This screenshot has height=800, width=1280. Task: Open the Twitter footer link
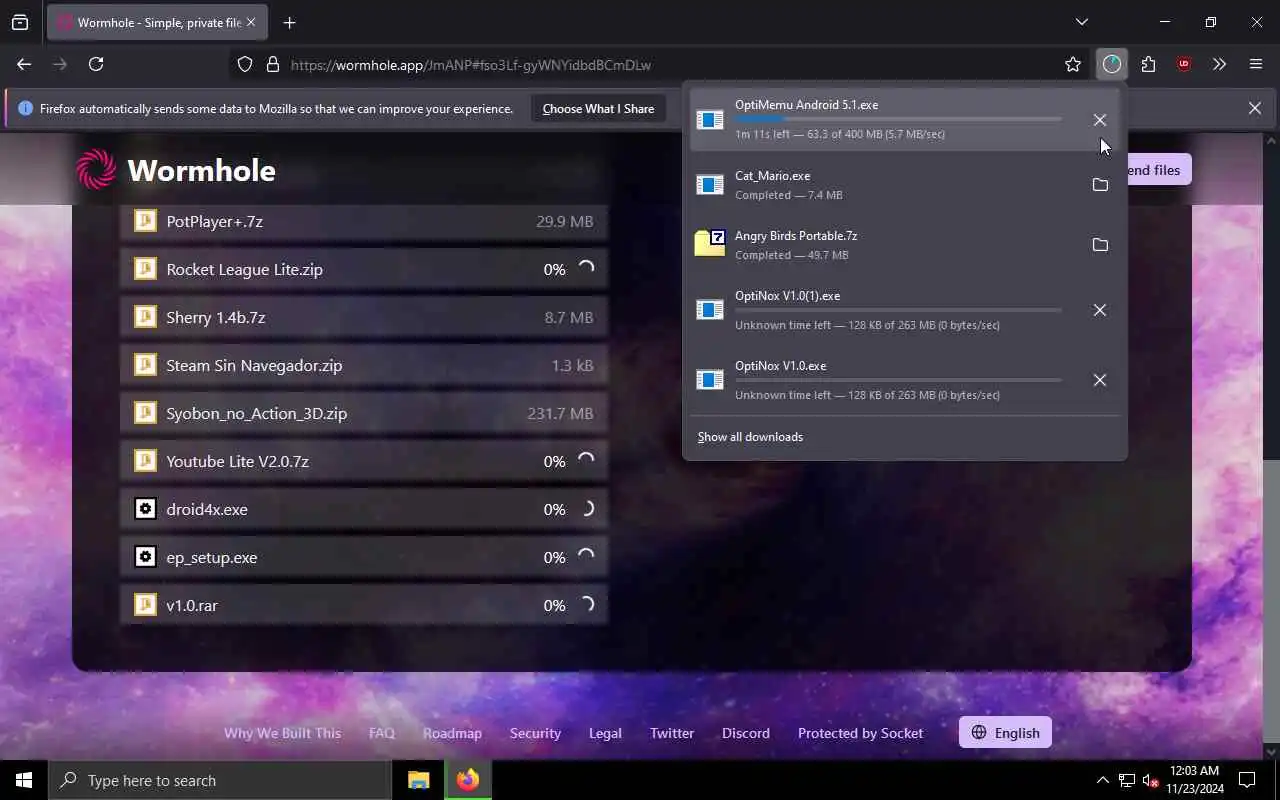tap(672, 733)
